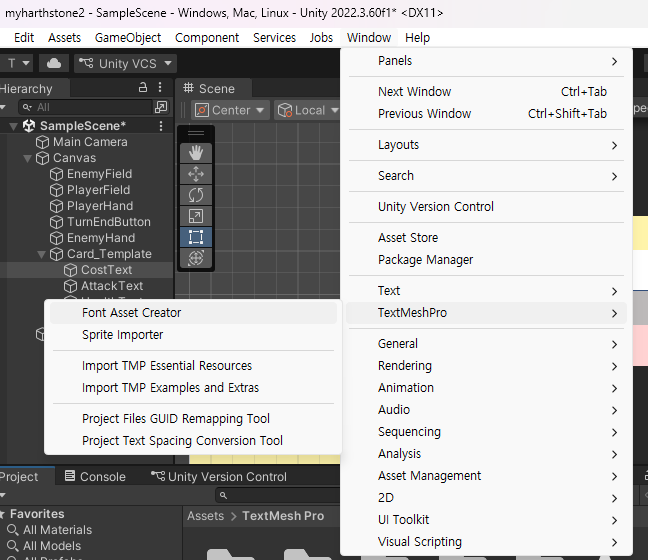Open the account T dropdown
Image resolution: width=648 pixels, height=560 pixels.
[x=18, y=63]
